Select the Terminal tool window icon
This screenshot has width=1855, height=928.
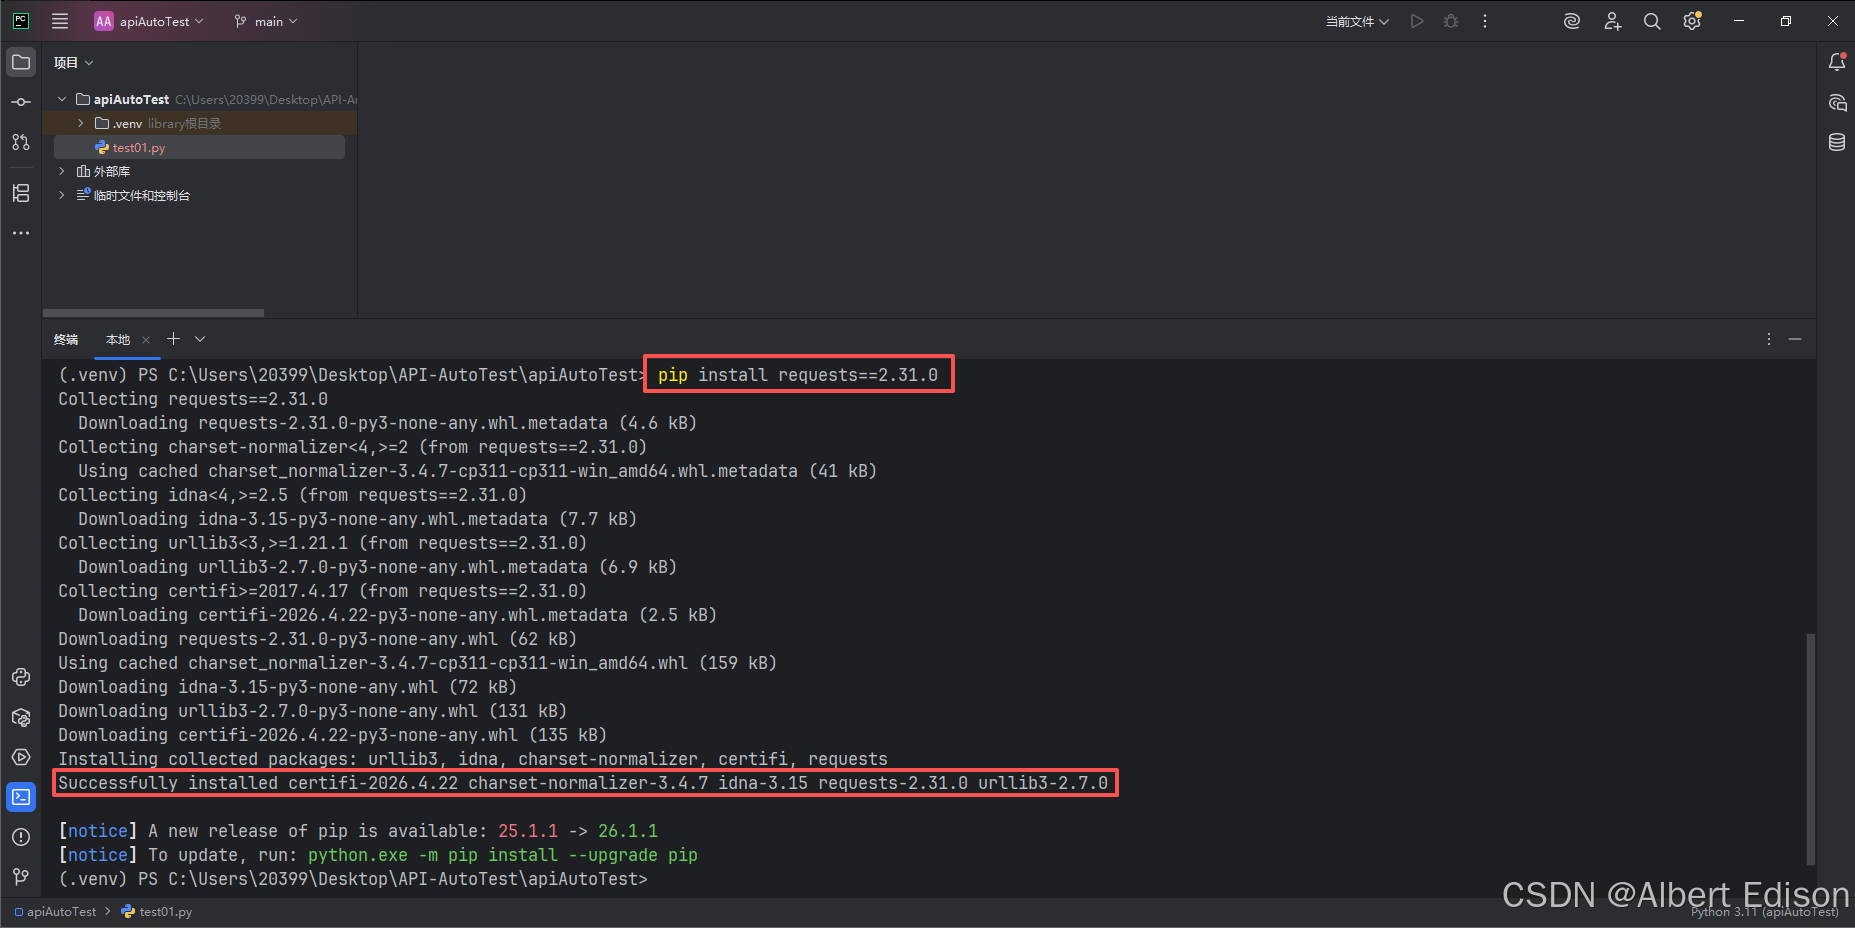(x=21, y=797)
